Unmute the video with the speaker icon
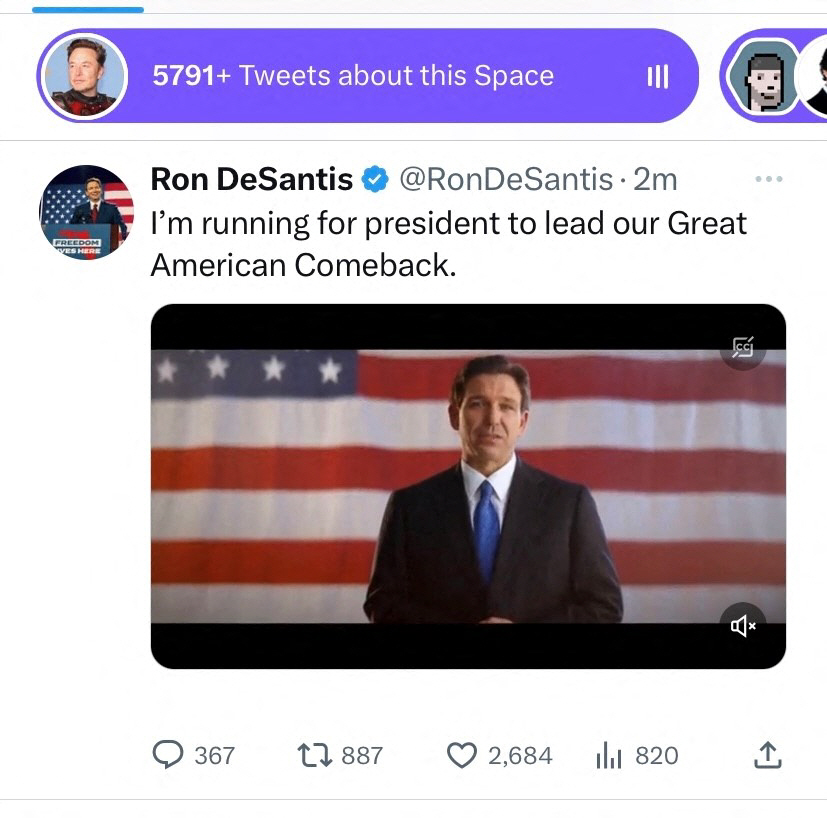The height and width of the screenshot is (818, 827). 743,626
